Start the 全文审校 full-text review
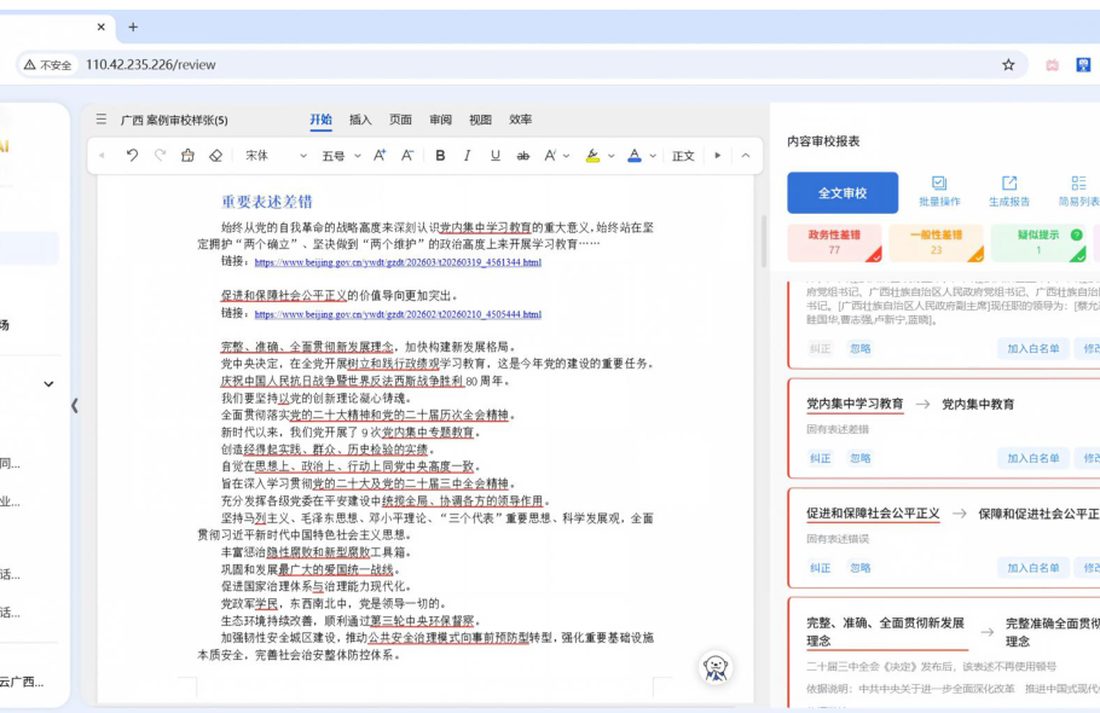 [843, 192]
